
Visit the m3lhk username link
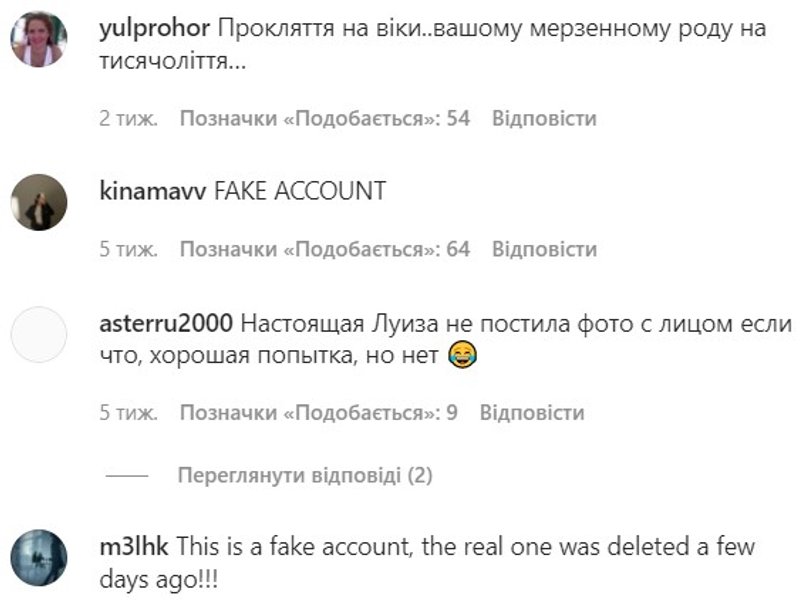pyautogui.click(x=136, y=547)
